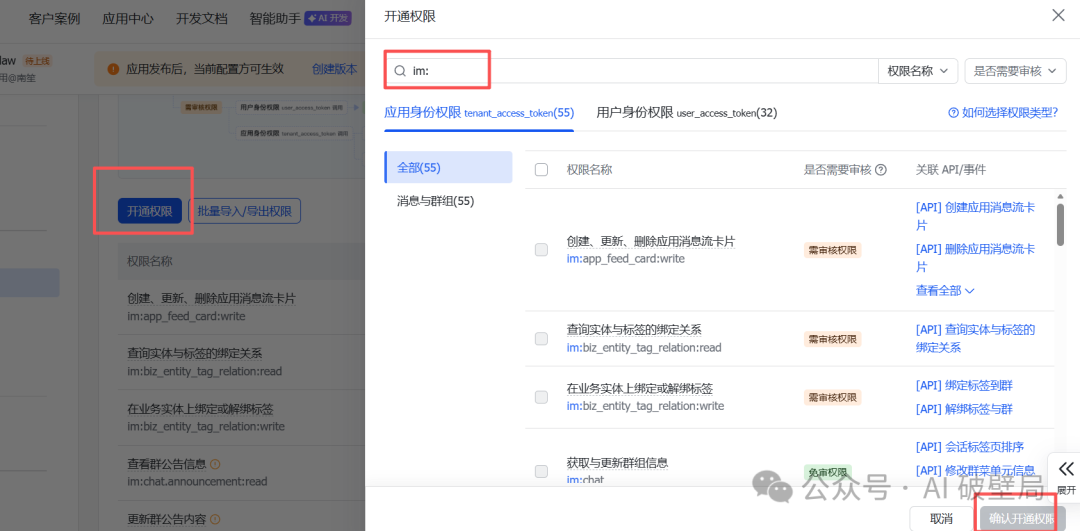
Task: Open [API] 查询实体与标签的绑定关系 link
Action: point(975,338)
